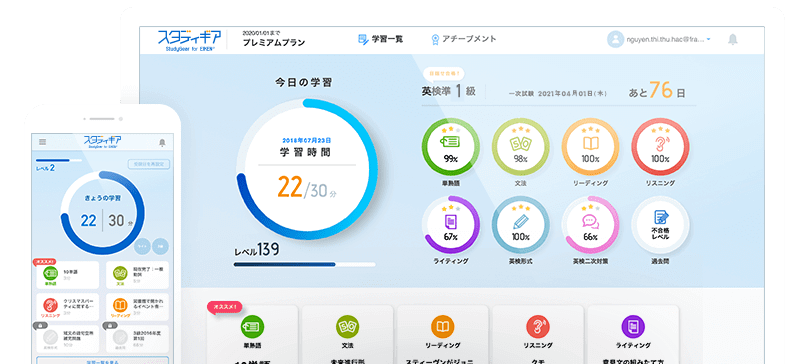Open the recommended 単熟語 lesson card
Viewport: 794px width, 364px height.
[x=253, y=335]
